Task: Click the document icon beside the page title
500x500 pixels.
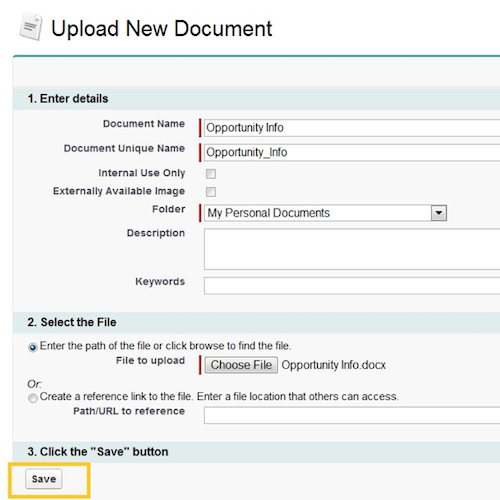Action: 31,27
